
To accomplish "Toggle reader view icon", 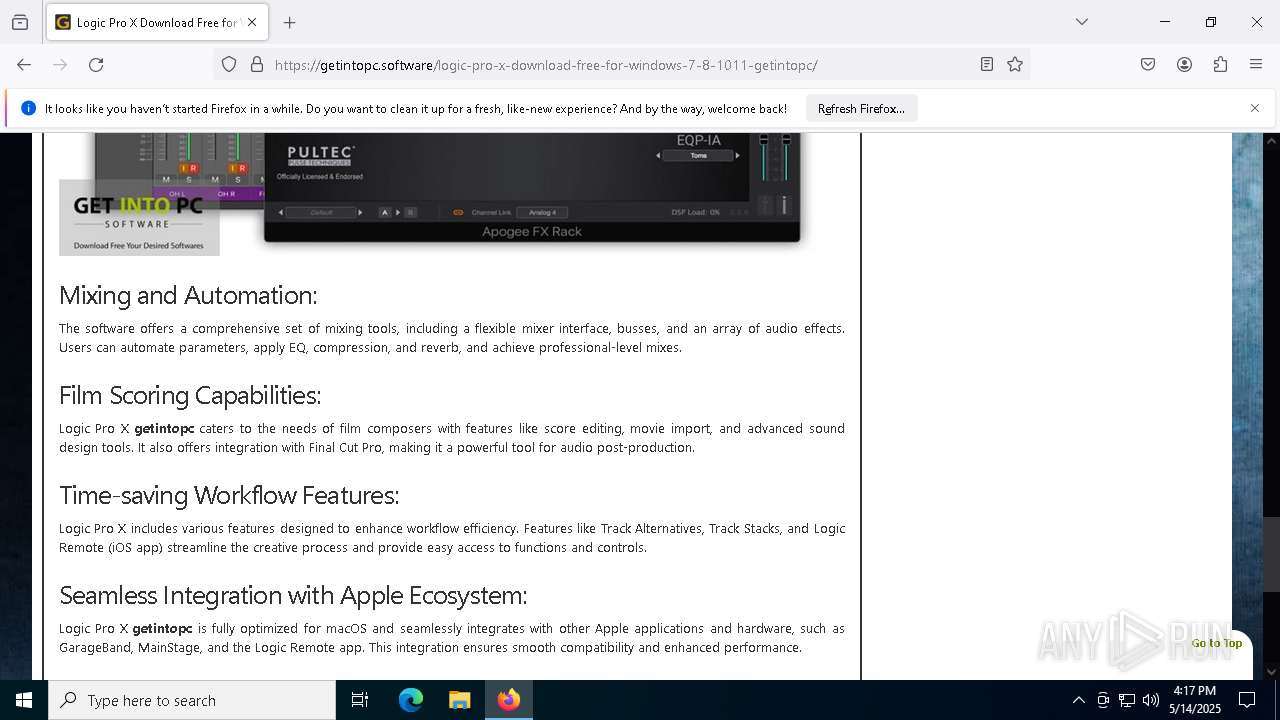I will [x=986, y=64].
